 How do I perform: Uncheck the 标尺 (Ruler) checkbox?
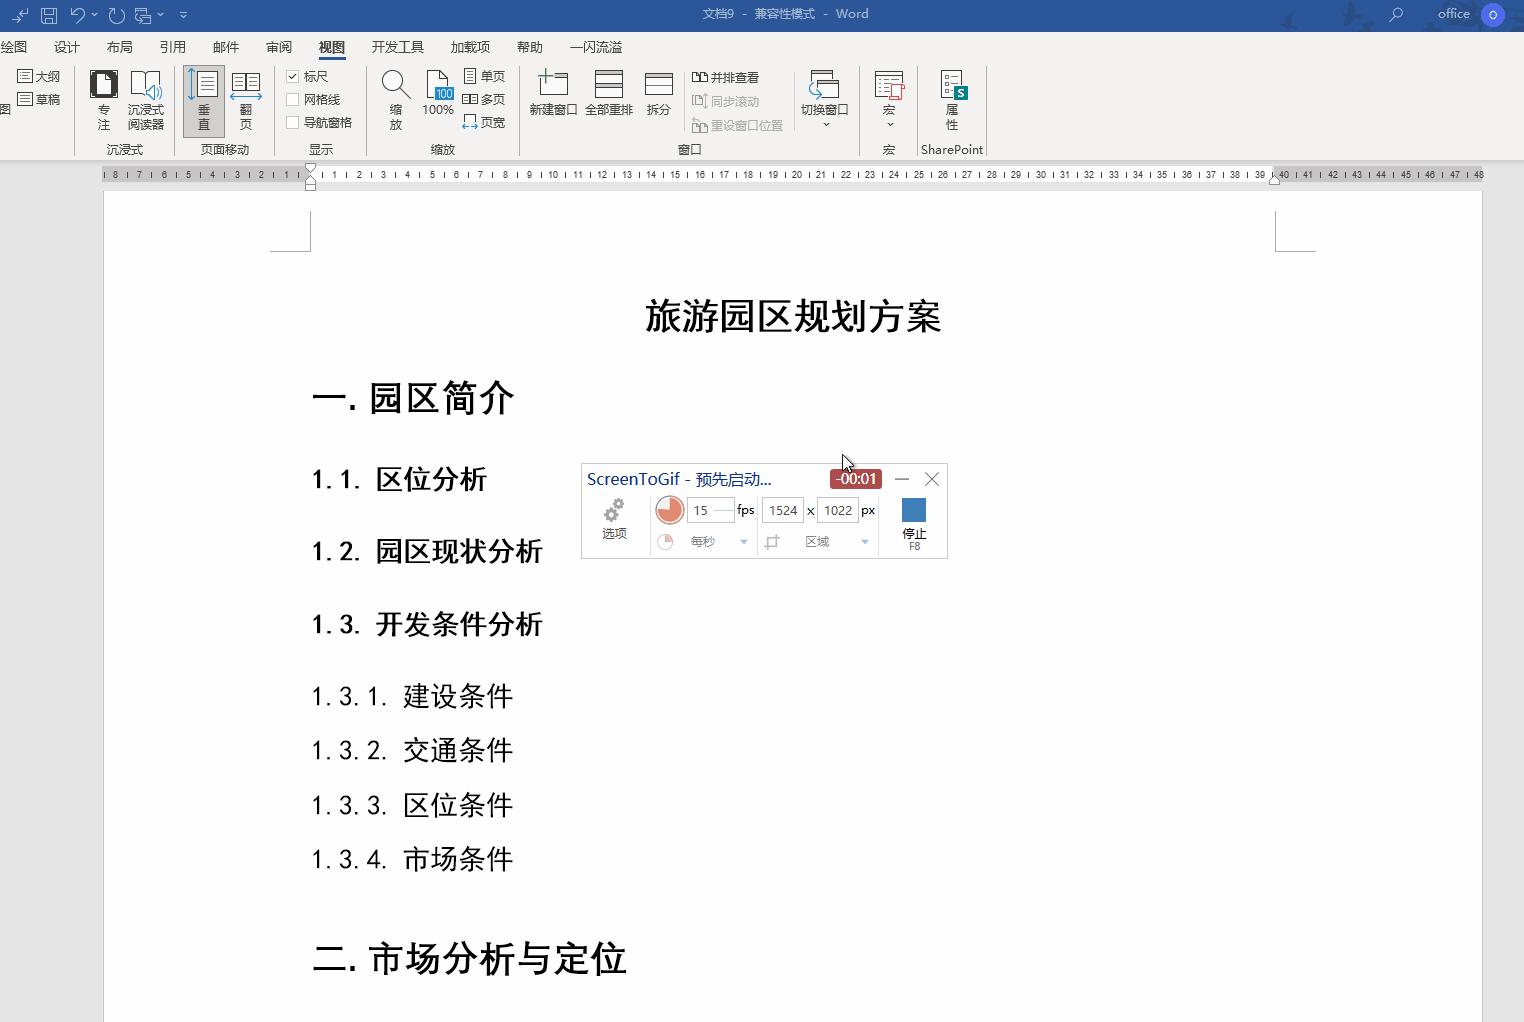click(293, 76)
